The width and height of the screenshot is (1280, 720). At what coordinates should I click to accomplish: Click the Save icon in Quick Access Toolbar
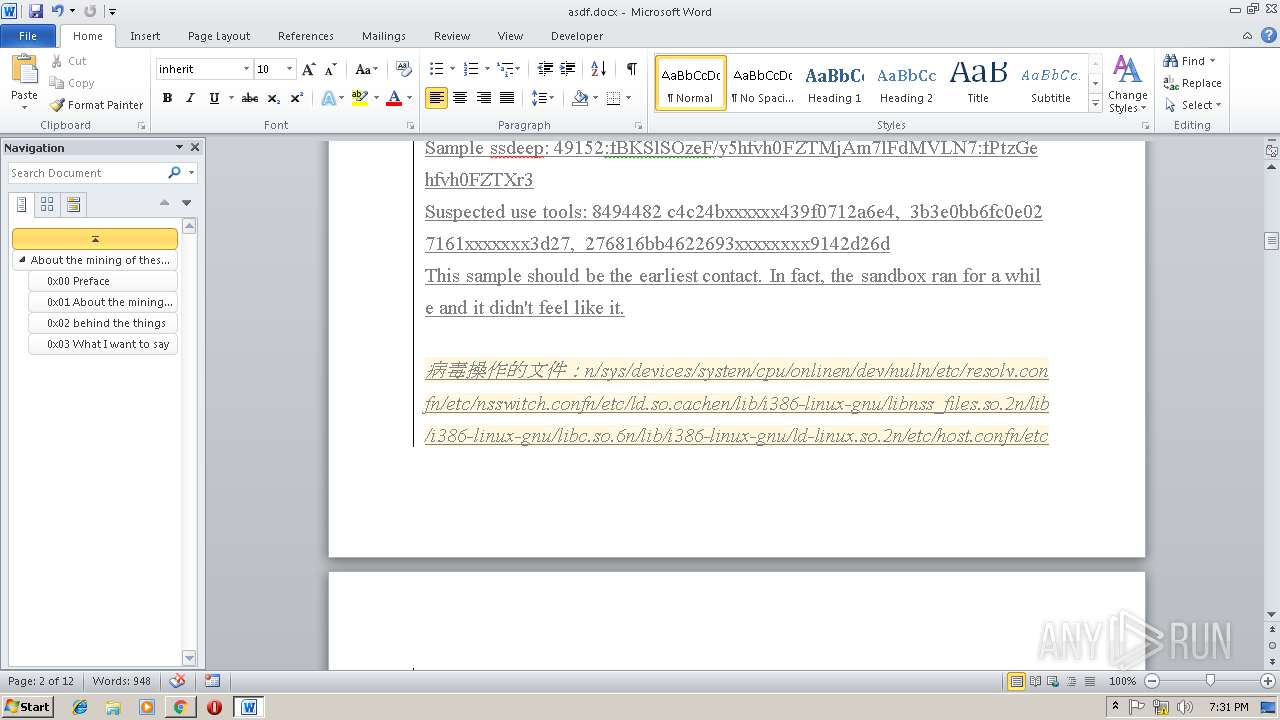pyautogui.click(x=36, y=11)
